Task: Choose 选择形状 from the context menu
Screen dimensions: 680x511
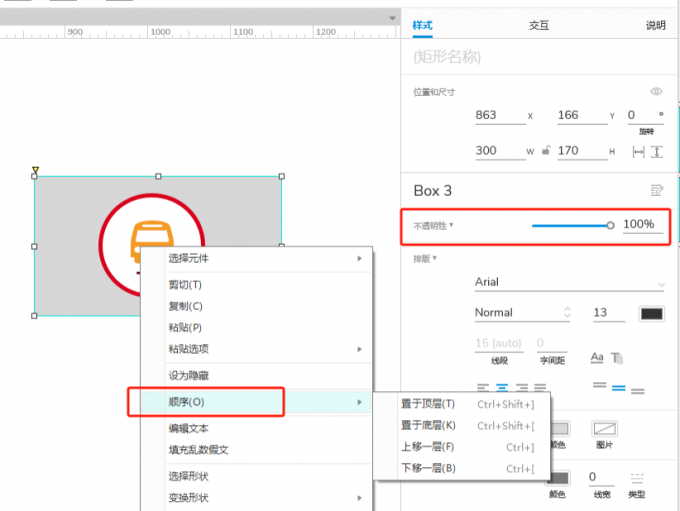Action: [189, 476]
